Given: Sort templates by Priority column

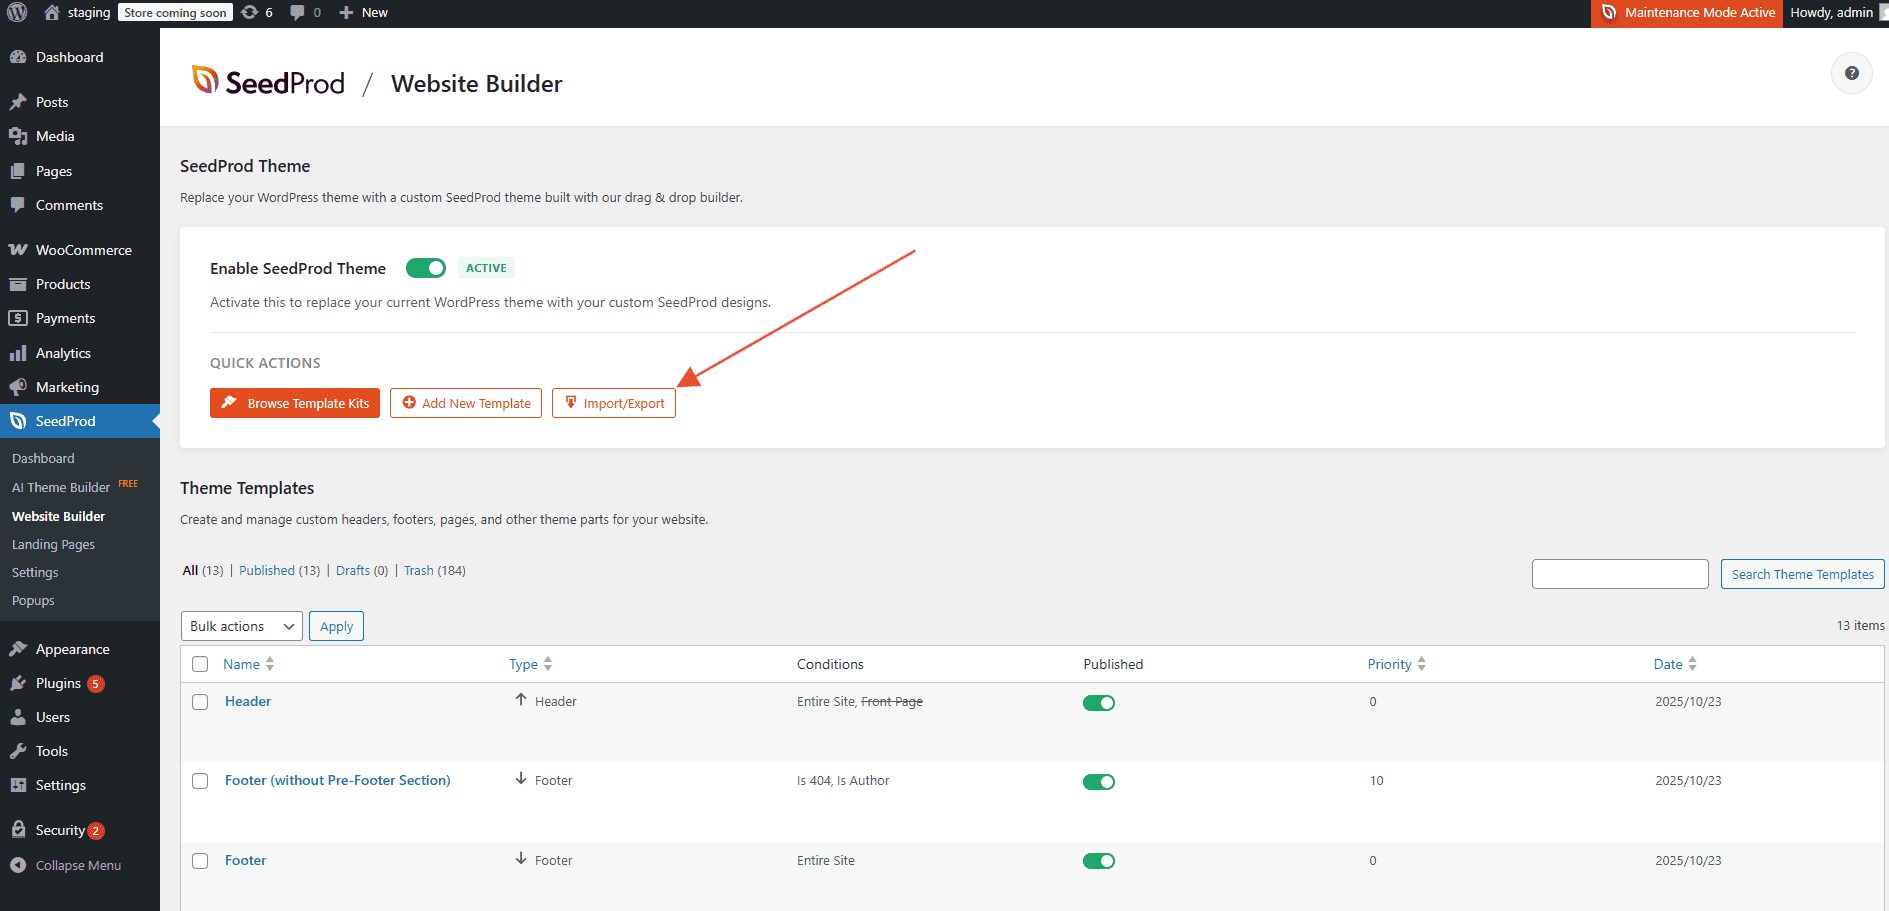Looking at the screenshot, I should coord(1390,664).
